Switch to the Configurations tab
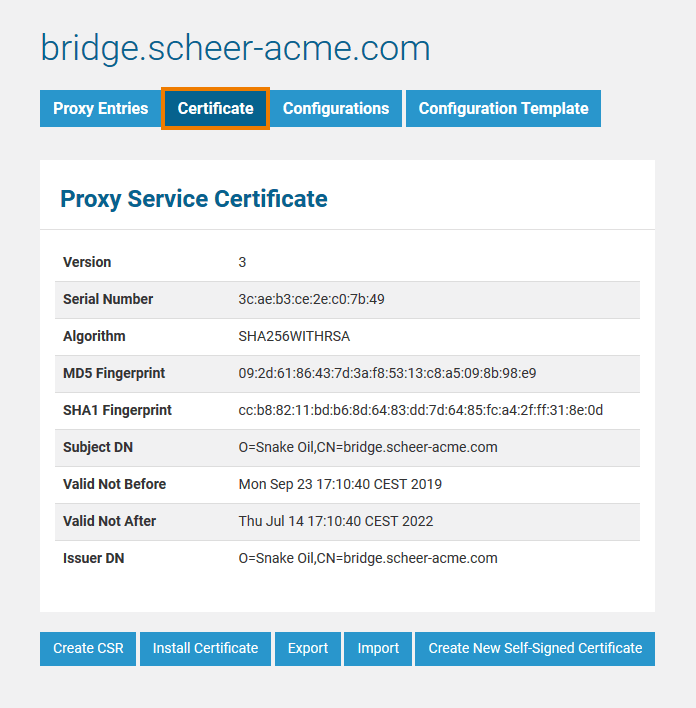This screenshot has height=708, width=696. [x=335, y=109]
